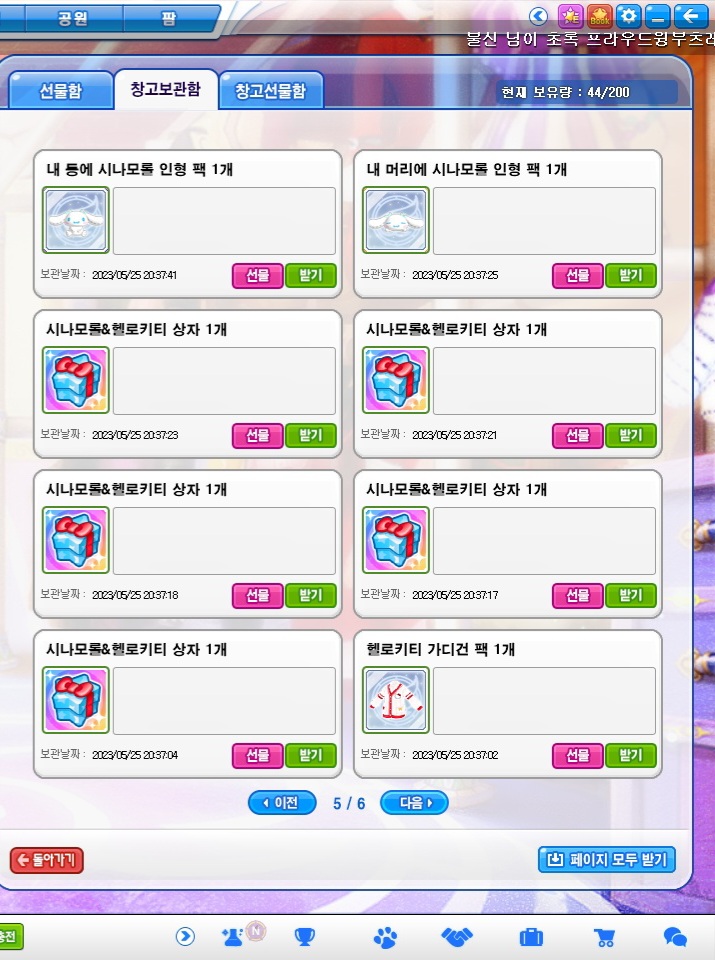Go to previous page with 이전 button
This screenshot has width=715, height=960.
(x=282, y=803)
